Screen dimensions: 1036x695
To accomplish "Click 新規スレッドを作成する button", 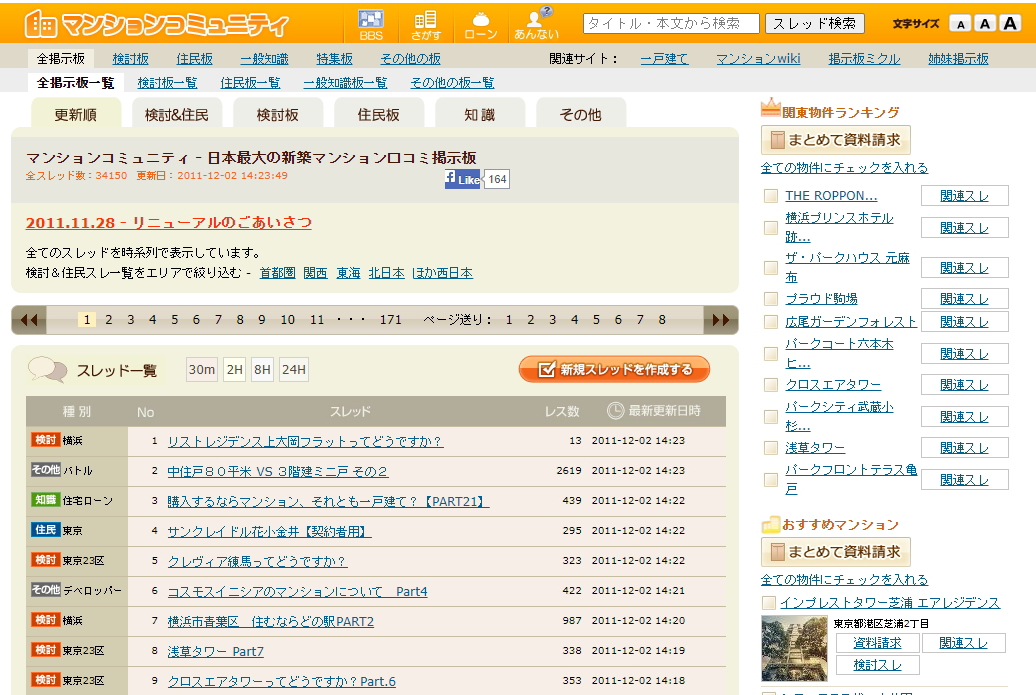I will click(x=614, y=369).
